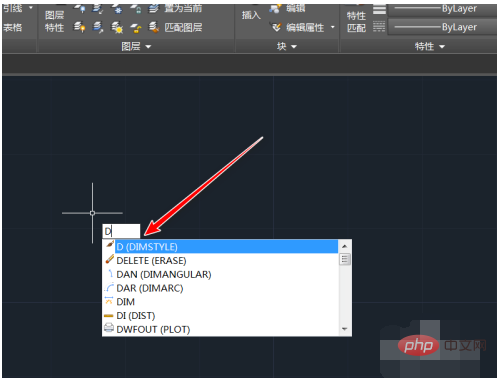Expand the 块 panel title
Viewport: 497px width, 378px height.
point(286,46)
